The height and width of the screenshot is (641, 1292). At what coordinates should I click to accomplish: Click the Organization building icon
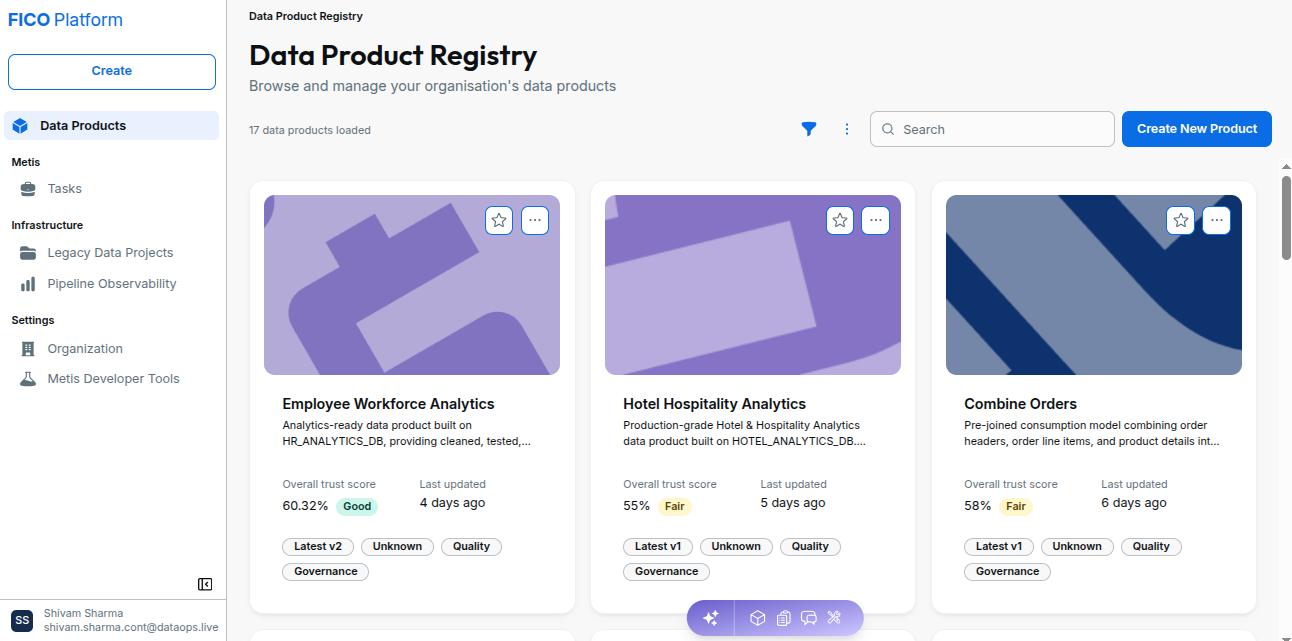click(x=28, y=349)
